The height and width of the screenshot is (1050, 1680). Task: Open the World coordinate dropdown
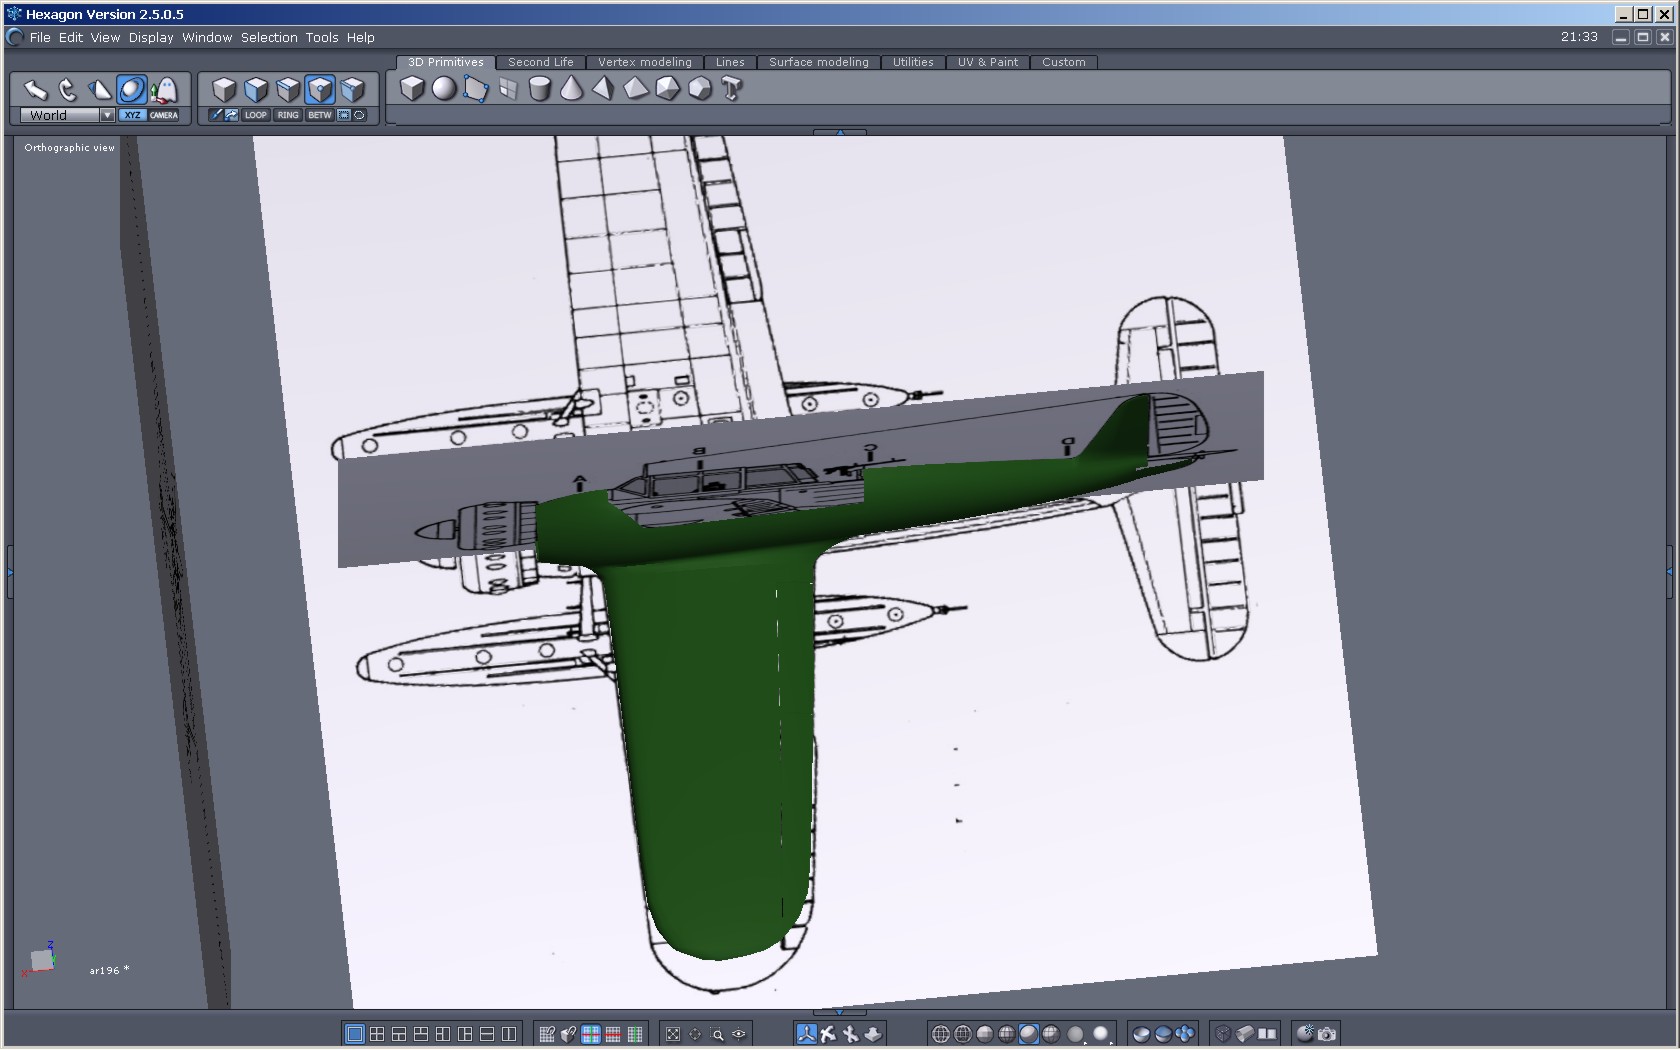coord(107,115)
